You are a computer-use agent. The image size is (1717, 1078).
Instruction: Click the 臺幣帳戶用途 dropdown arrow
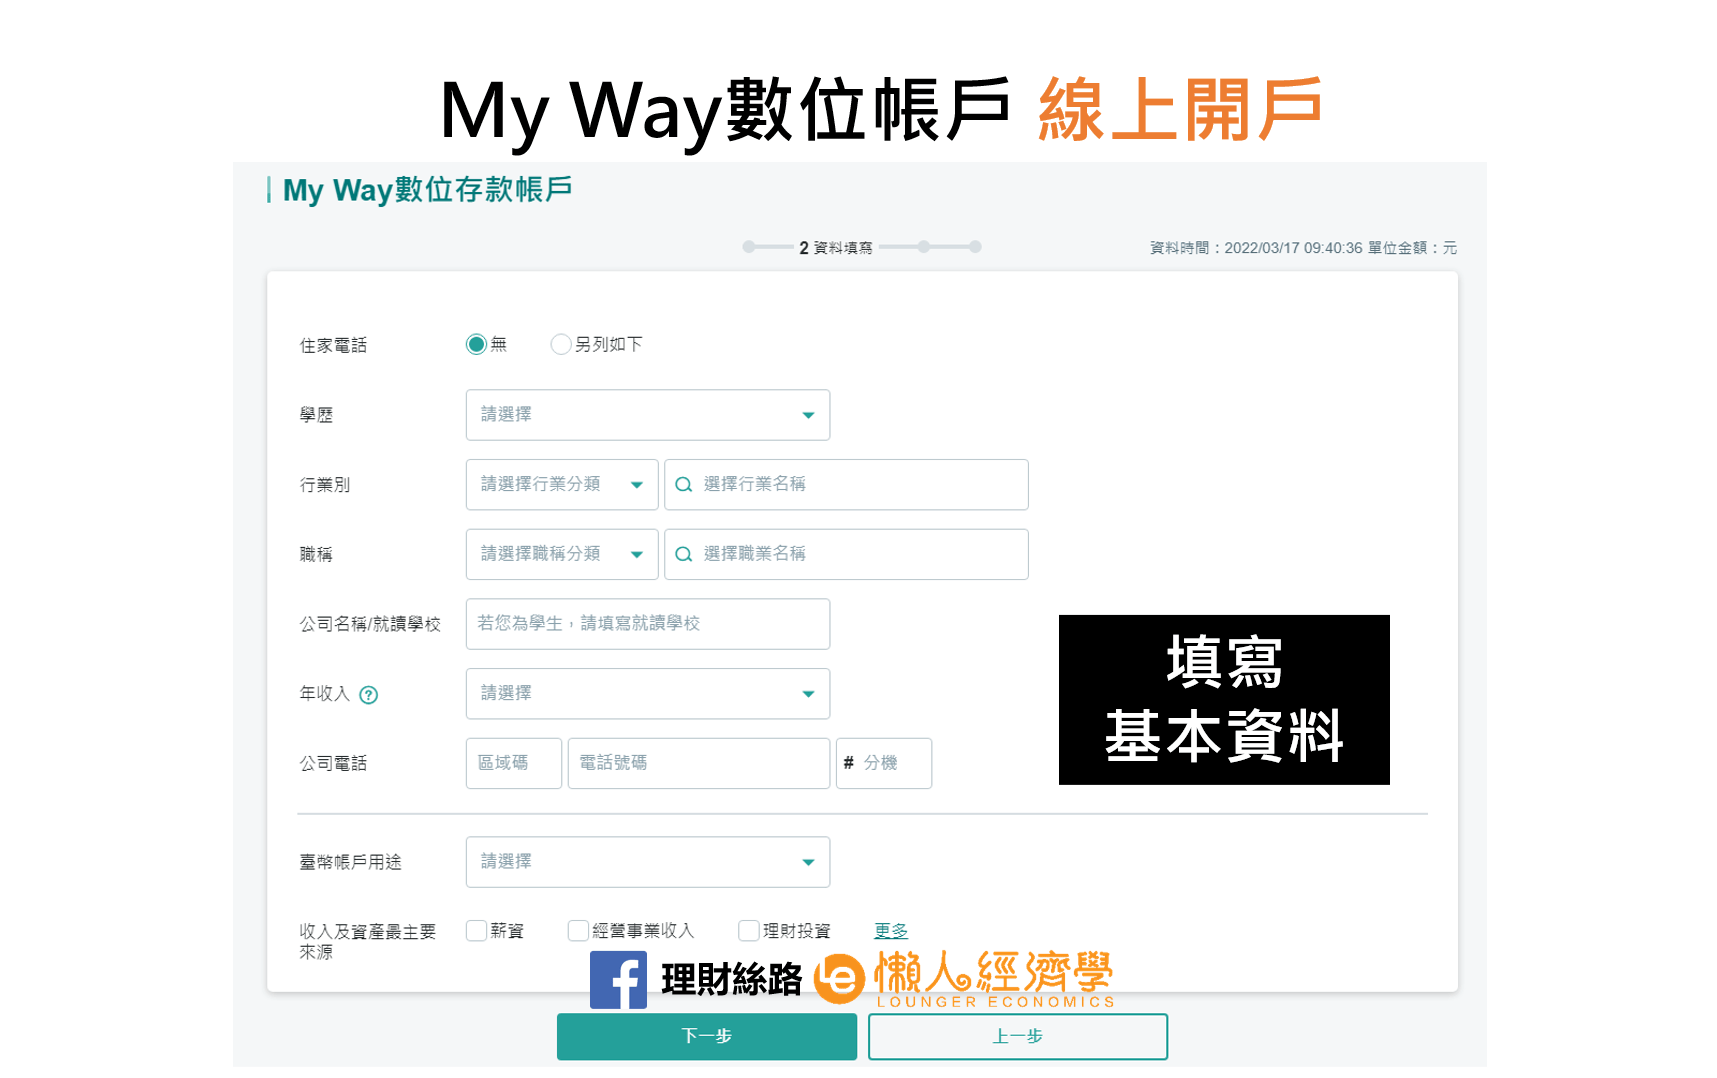coord(808,862)
